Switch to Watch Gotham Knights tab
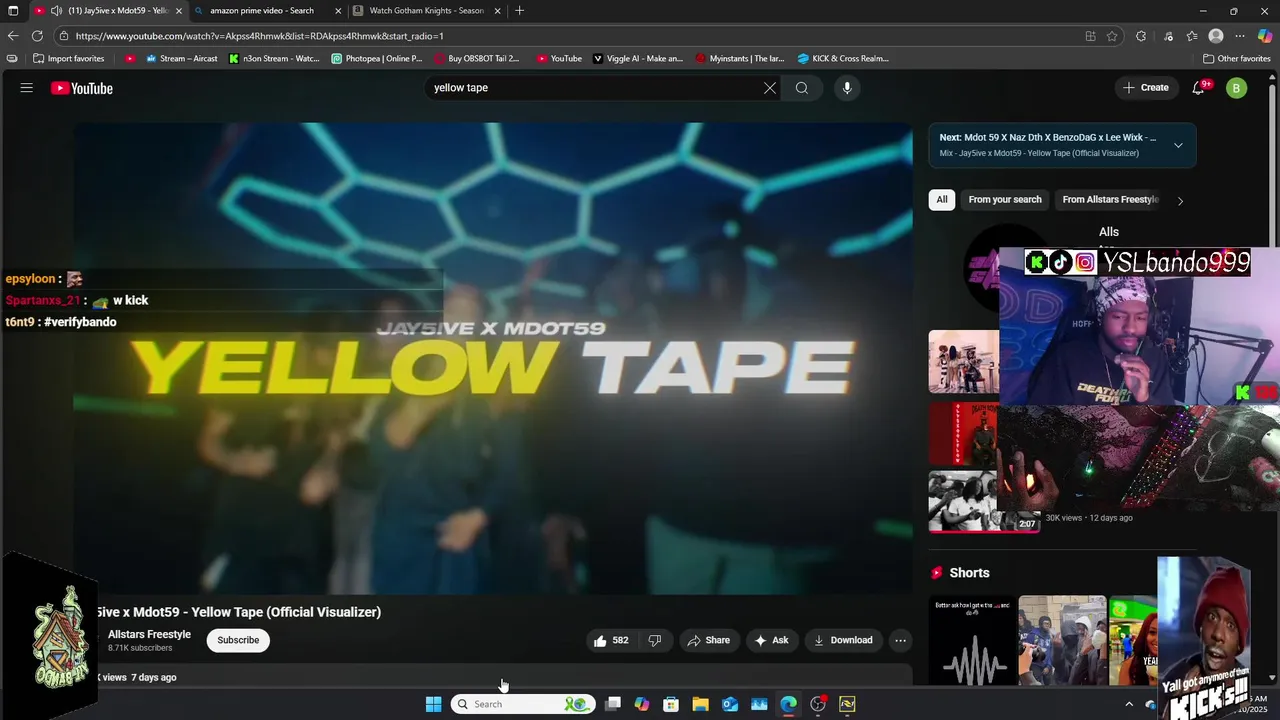The height and width of the screenshot is (720, 1280). pos(427,10)
